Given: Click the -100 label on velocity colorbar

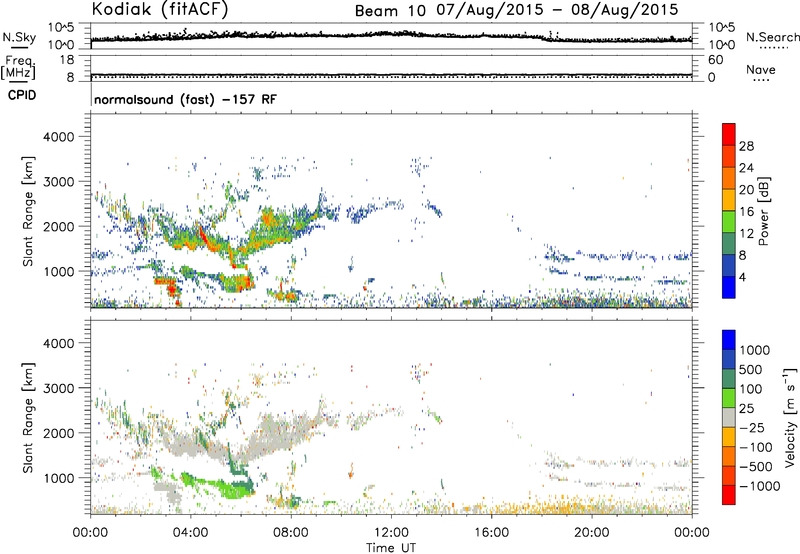Looking at the screenshot, I should (x=755, y=447).
